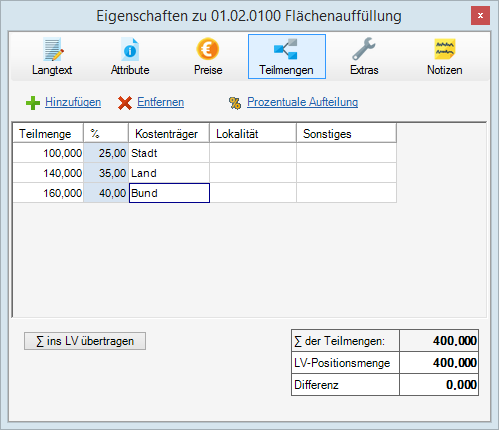The image size is (499, 430).
Task: Click the Lokalität cell in Bund row
Action: point(253,193)
